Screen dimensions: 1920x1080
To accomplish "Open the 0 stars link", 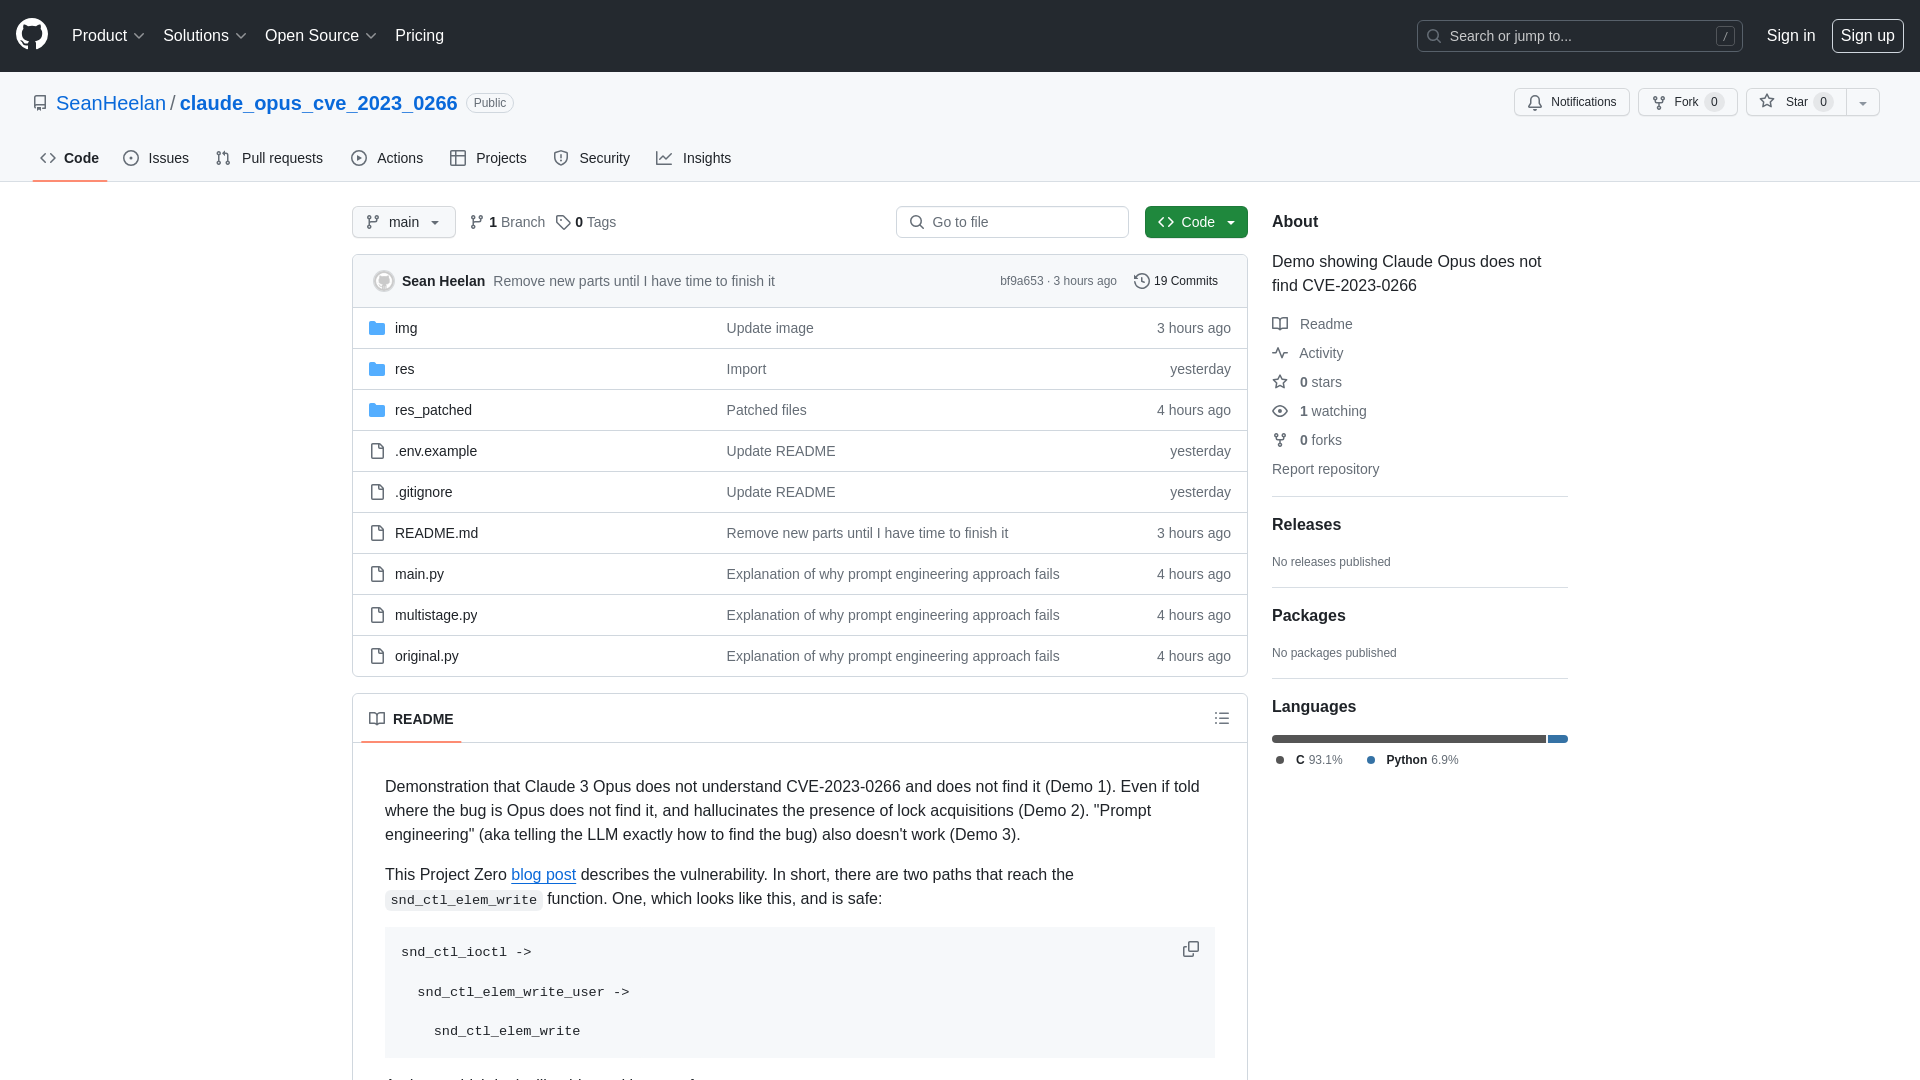I will [1307, 382].
